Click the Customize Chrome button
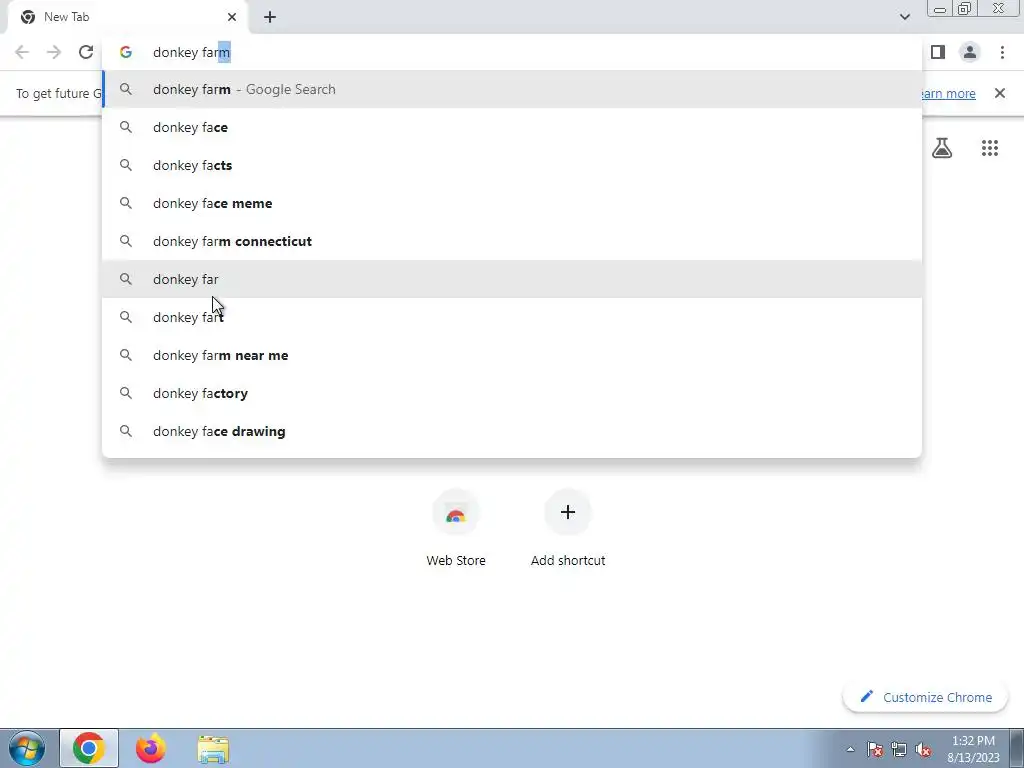The image size is (1024, 768). pyautogui.click(x=926, y=697)
